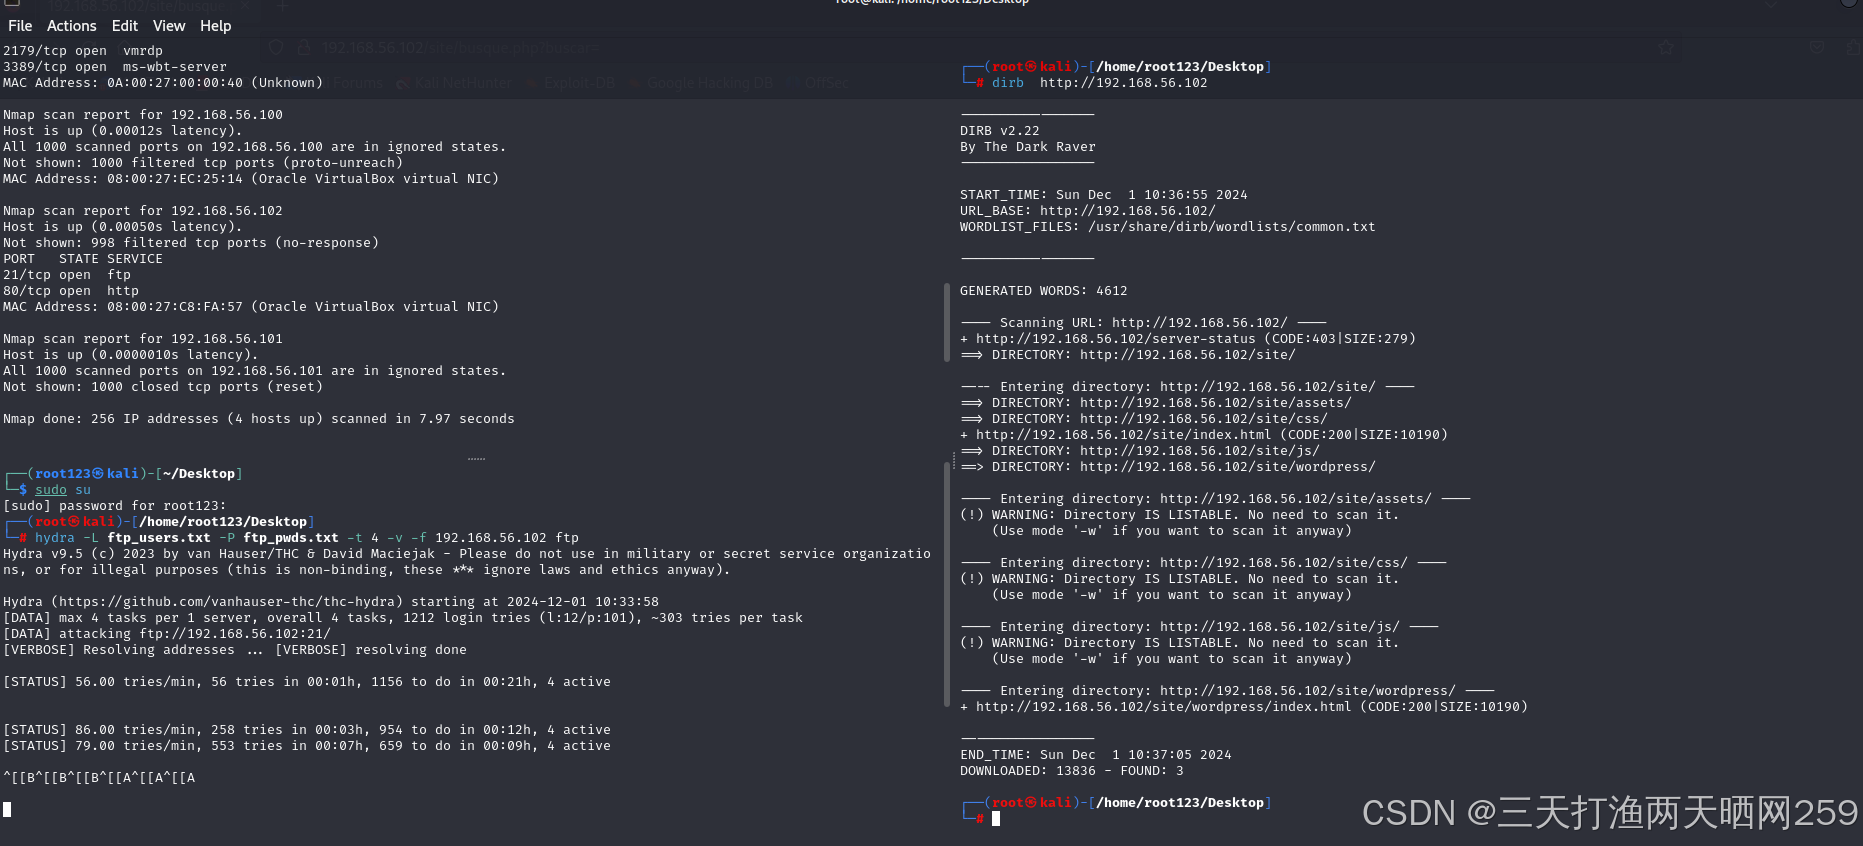Click the 'Nmap done: 256 IP addresses' line

259,419
